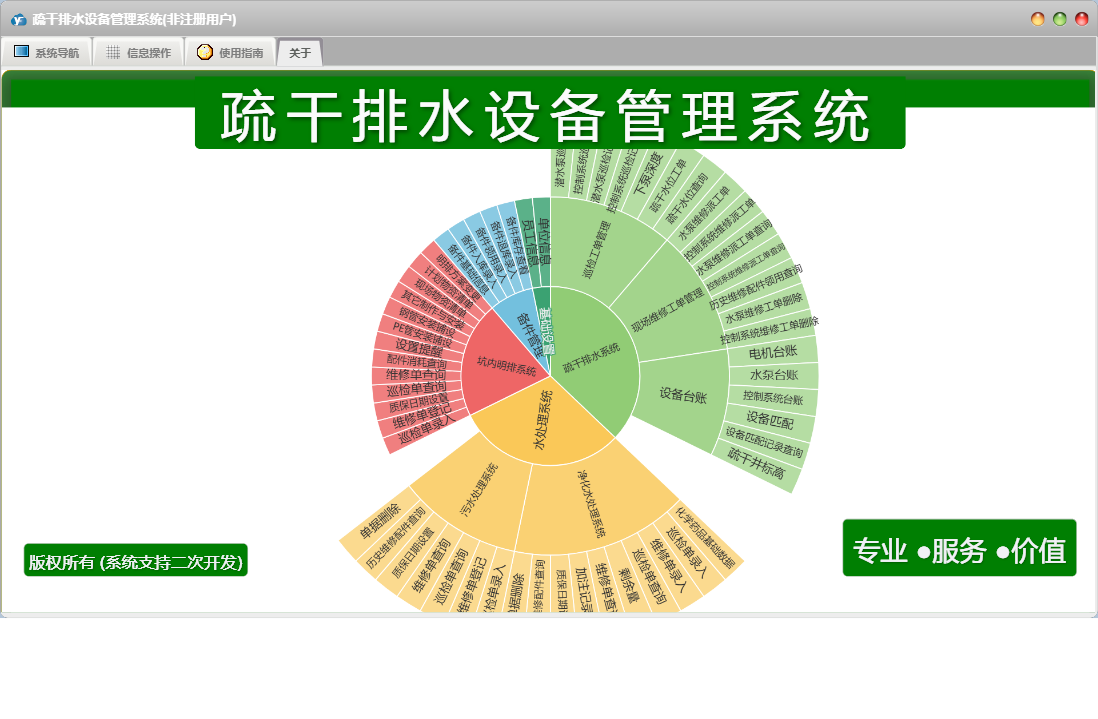Screen dimensions: 1098x719
Task: Click the 配件消耗查询 segment
Action: pos(417,361)
